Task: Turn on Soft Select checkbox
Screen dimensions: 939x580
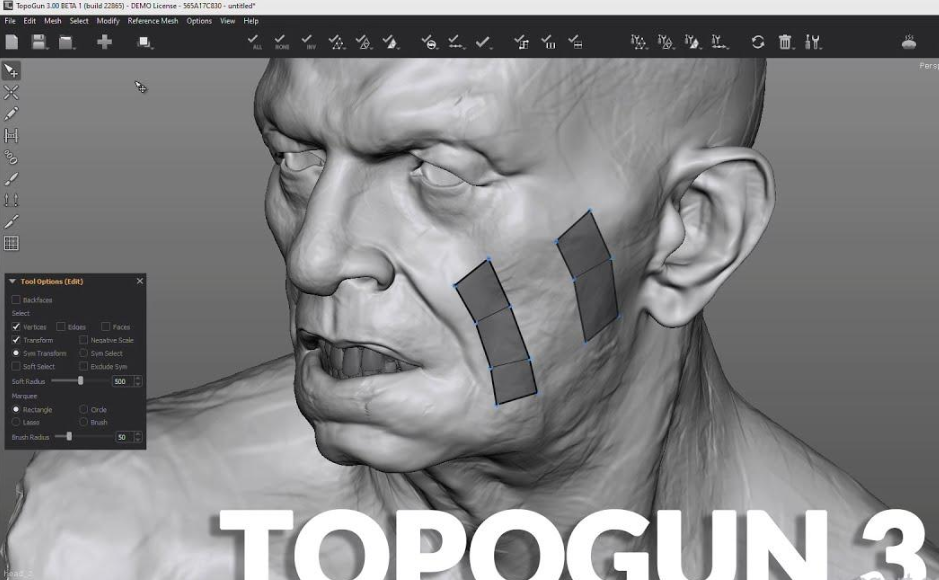Action: 16,367
